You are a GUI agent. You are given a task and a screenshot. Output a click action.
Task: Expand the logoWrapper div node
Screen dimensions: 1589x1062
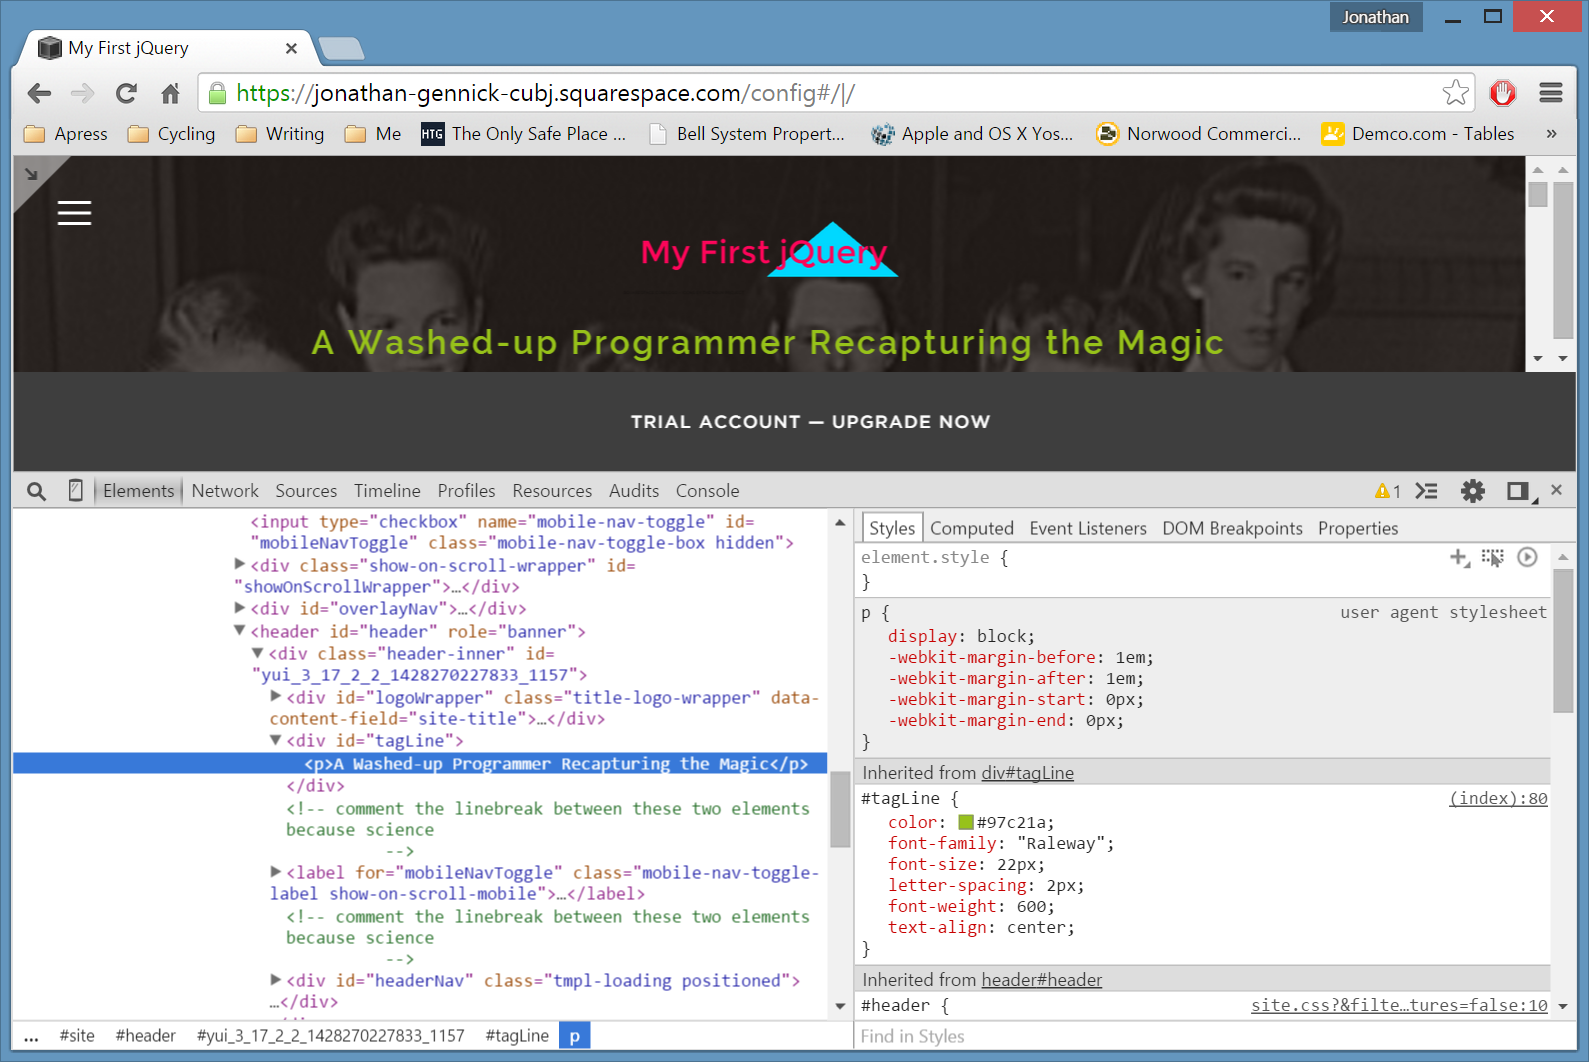(276, 697)
